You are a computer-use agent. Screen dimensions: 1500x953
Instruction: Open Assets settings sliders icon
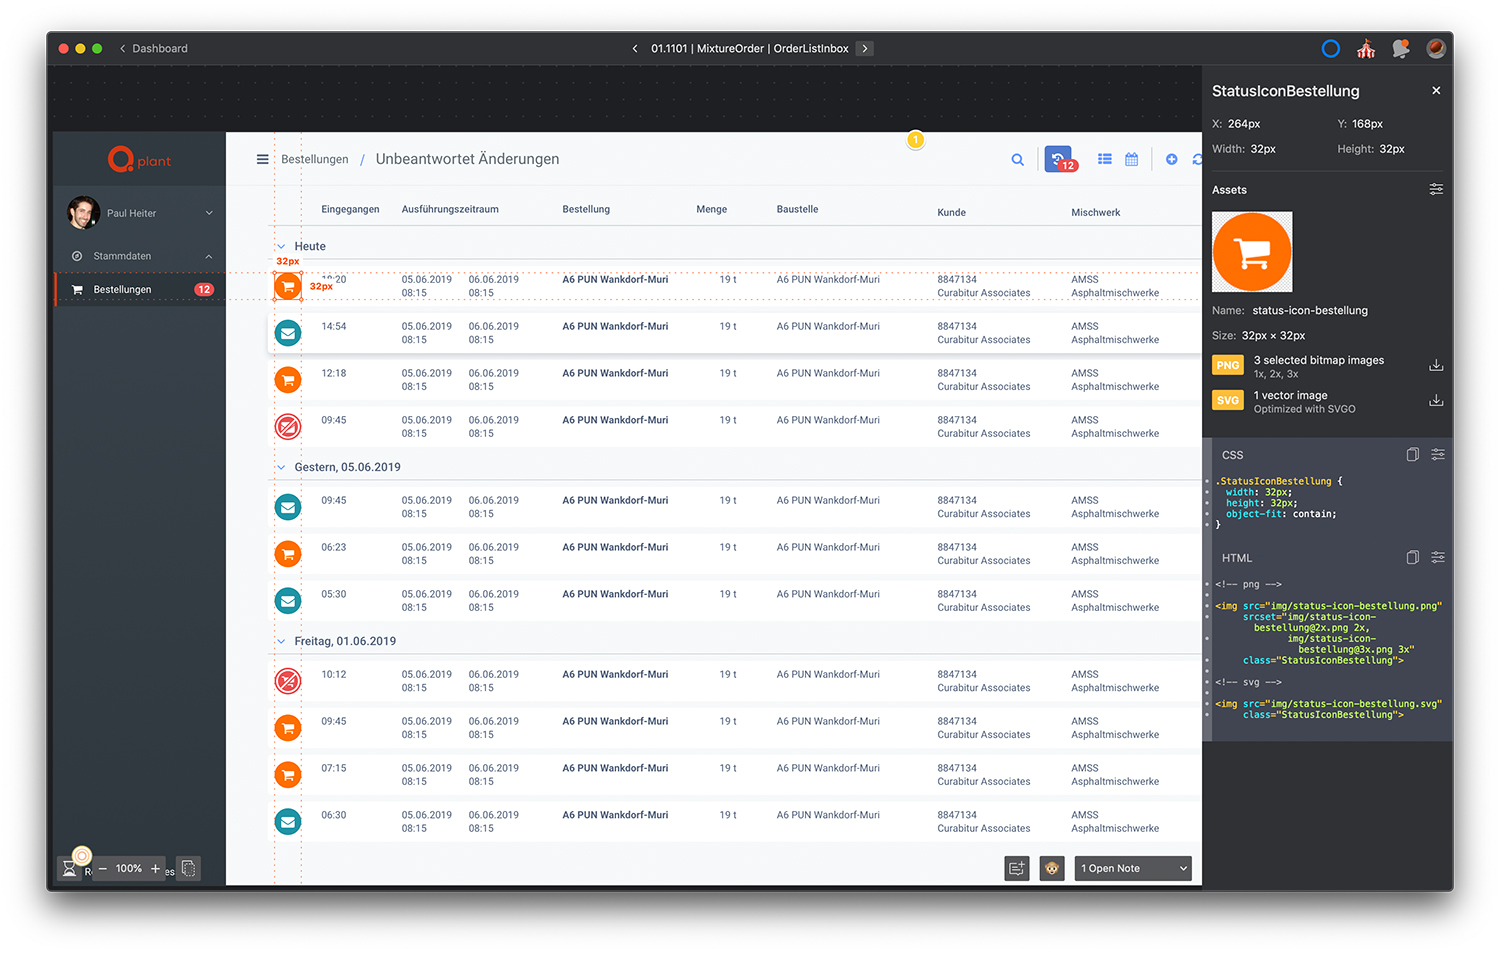1436,189
